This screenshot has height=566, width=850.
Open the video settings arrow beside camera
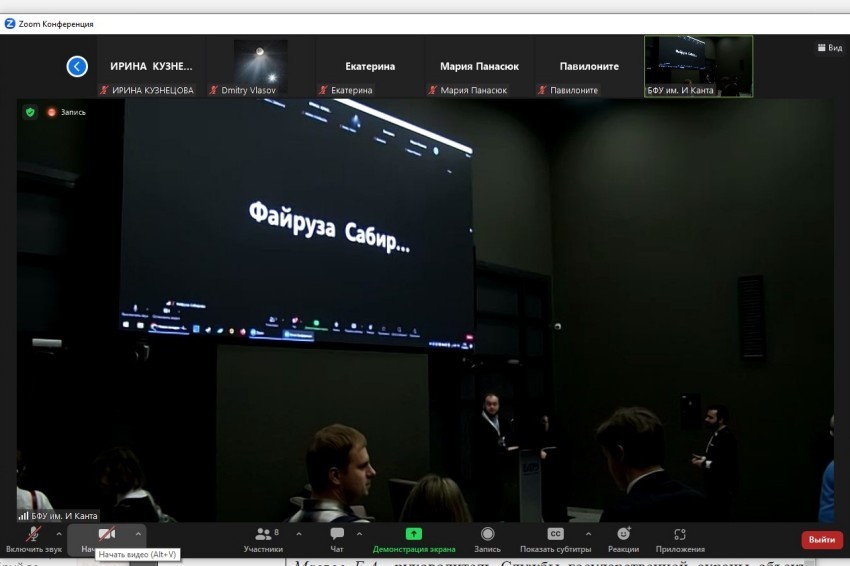tap(138, 534)
